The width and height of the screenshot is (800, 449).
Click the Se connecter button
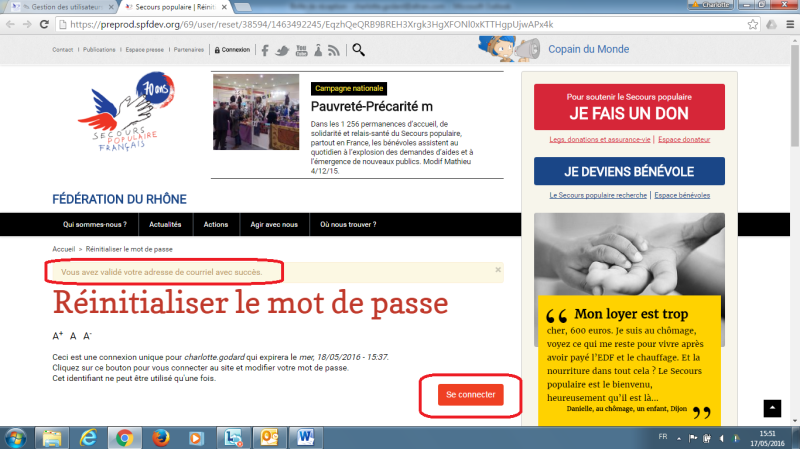point(470,395)
